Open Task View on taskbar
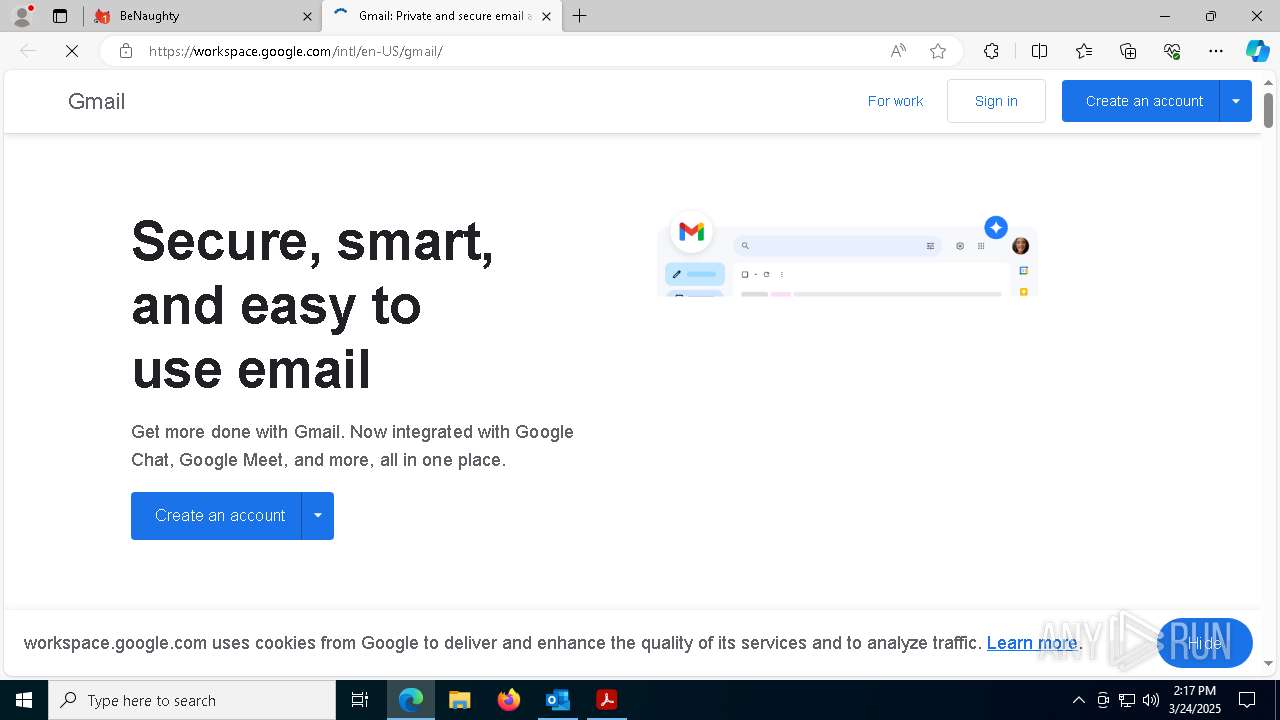1280x720 pixels. click(x=360, y=700)
